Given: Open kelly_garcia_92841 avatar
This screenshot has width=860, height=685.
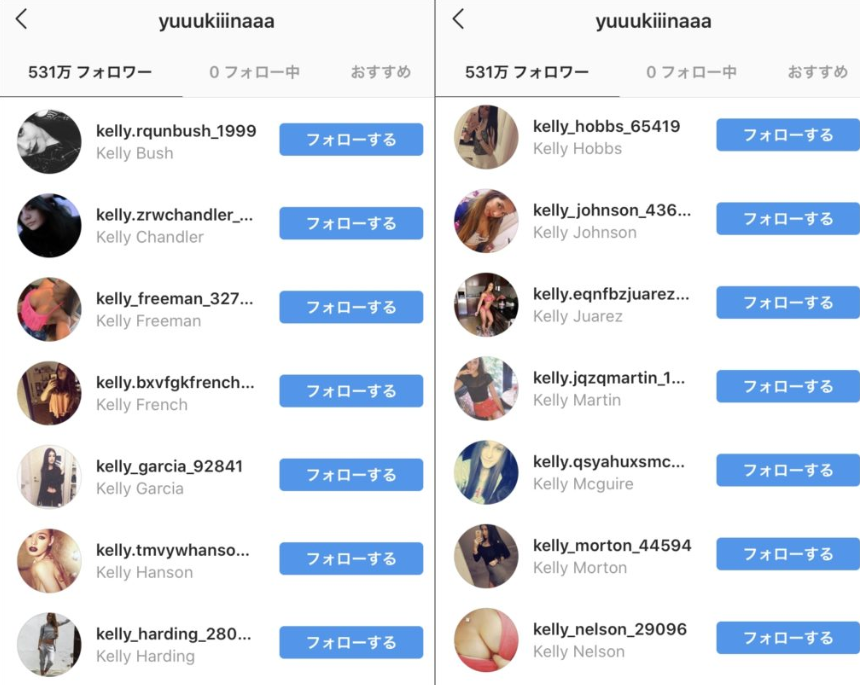Looking at the screenshot, I should tap(49, 477).
